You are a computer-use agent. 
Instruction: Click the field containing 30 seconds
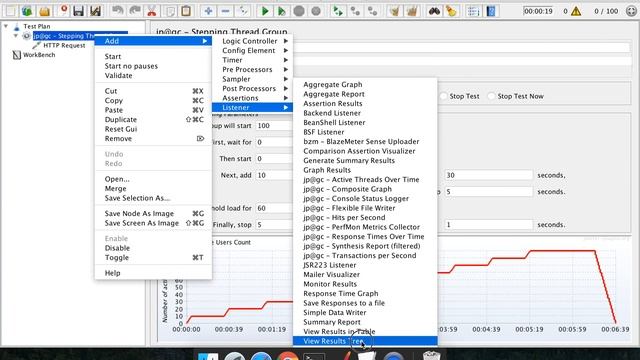point(488,175)
